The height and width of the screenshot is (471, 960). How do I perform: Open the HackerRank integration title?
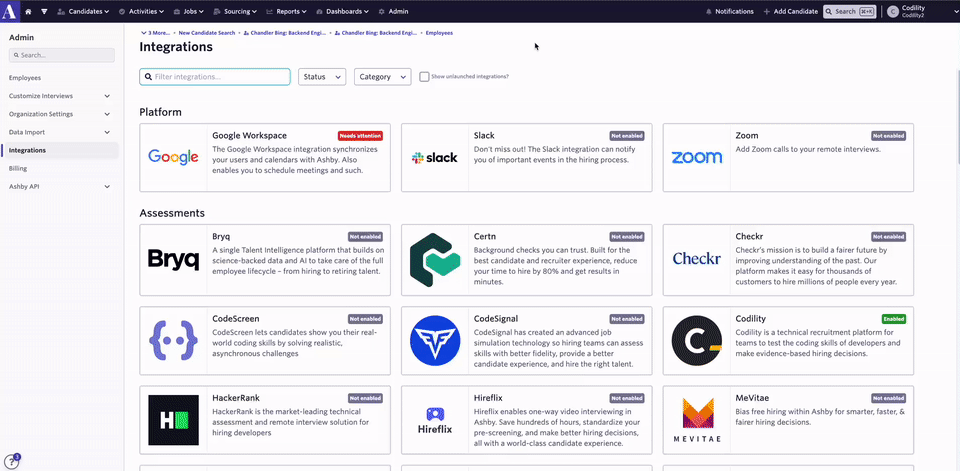click(236, 398)
